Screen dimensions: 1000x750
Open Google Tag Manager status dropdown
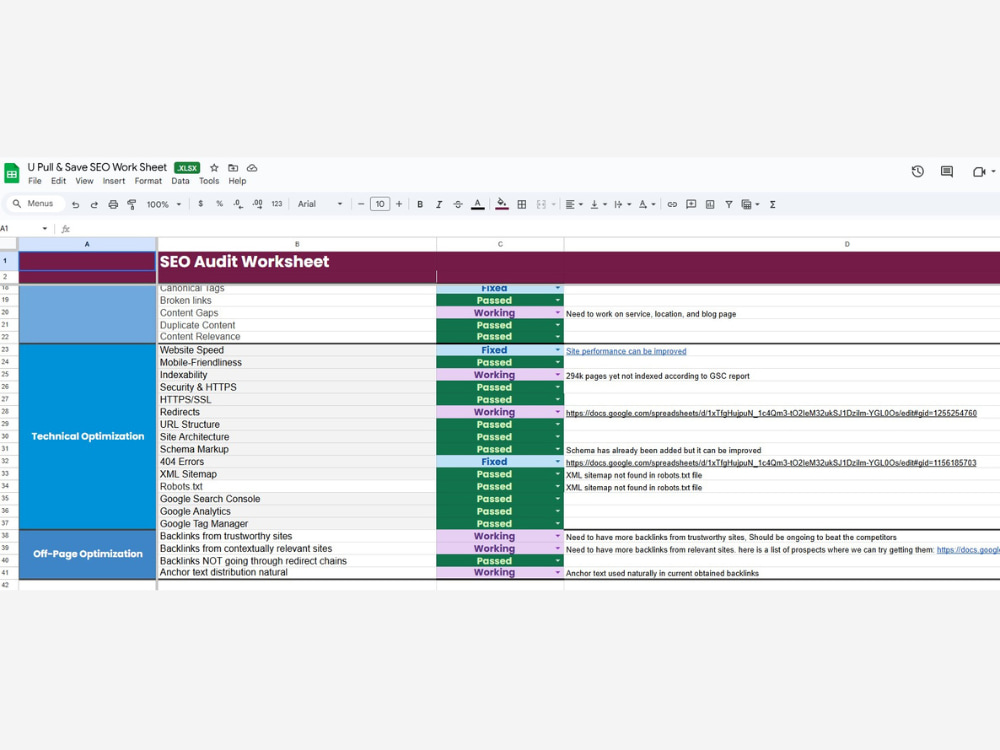click(x=557, y=524)
